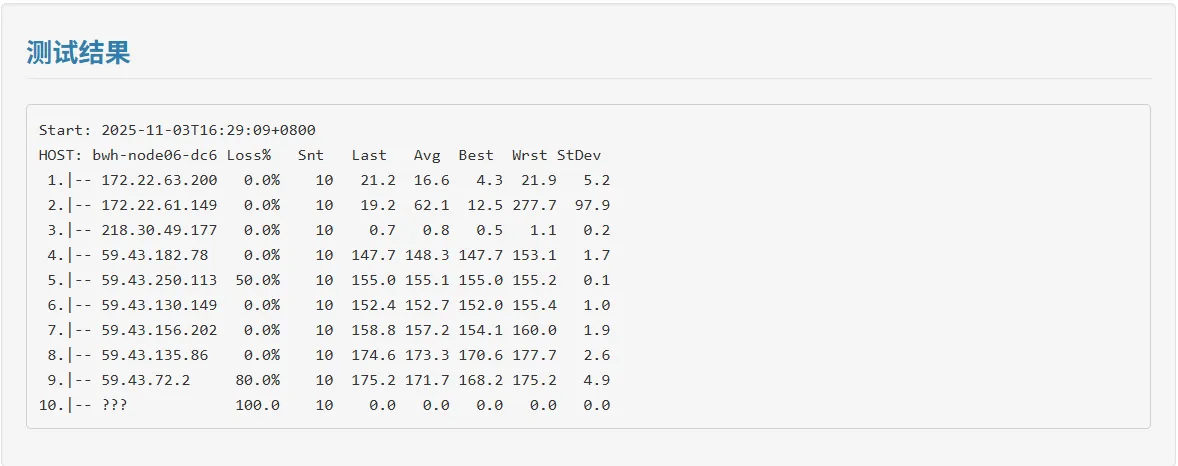Viewport: 1178px width, 466px height.
Task: Select hop 1 IP 172.22.63.200
Action: (159, 180)
